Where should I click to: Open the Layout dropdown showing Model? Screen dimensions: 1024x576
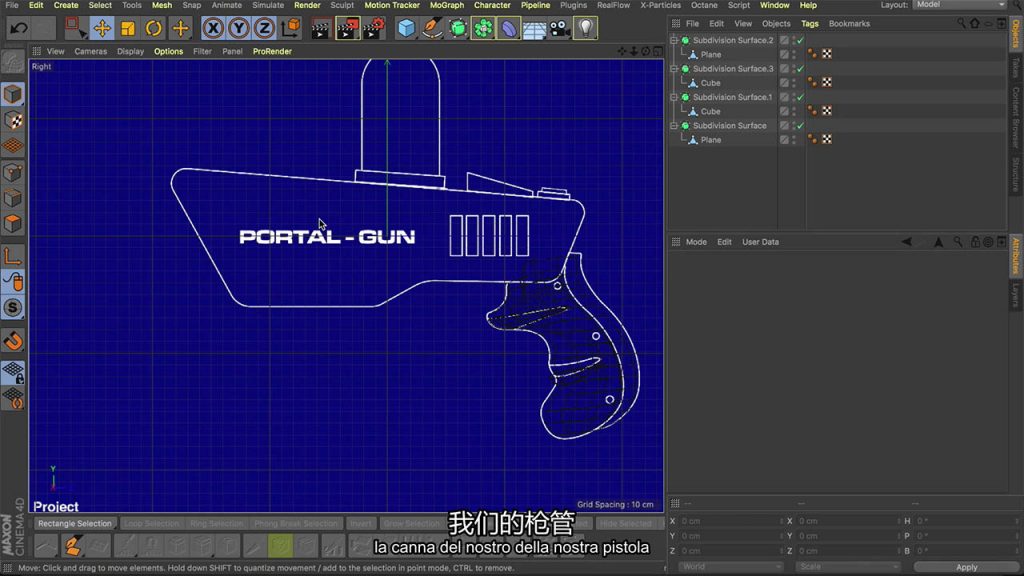pos(959,5)
